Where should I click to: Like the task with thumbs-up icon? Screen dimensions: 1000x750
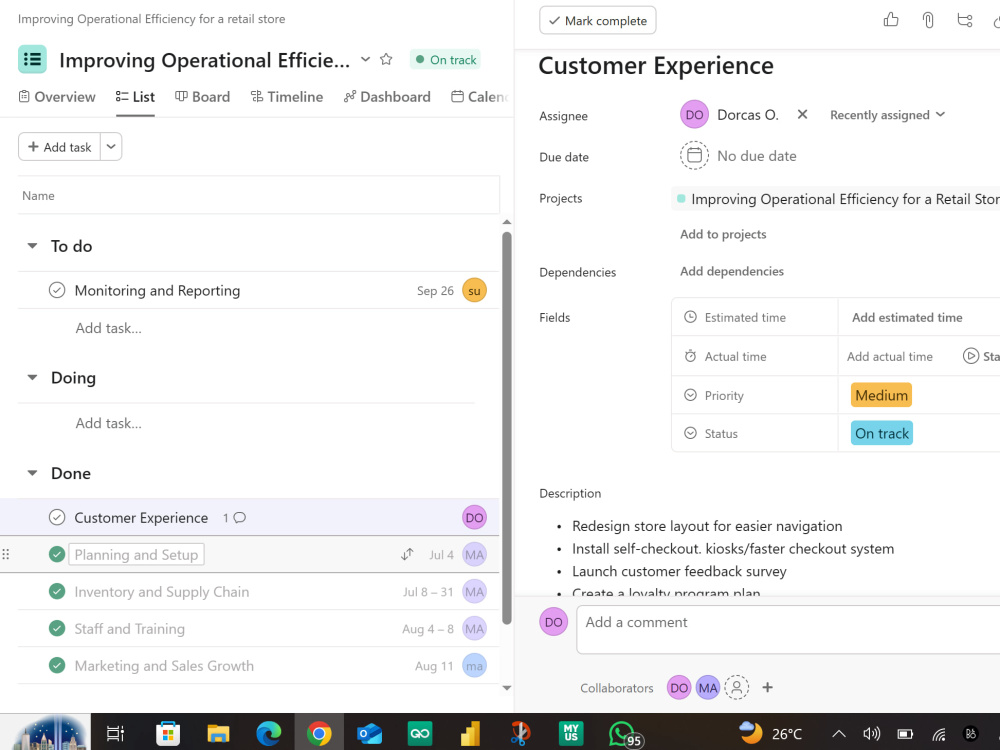coord(891,20)
